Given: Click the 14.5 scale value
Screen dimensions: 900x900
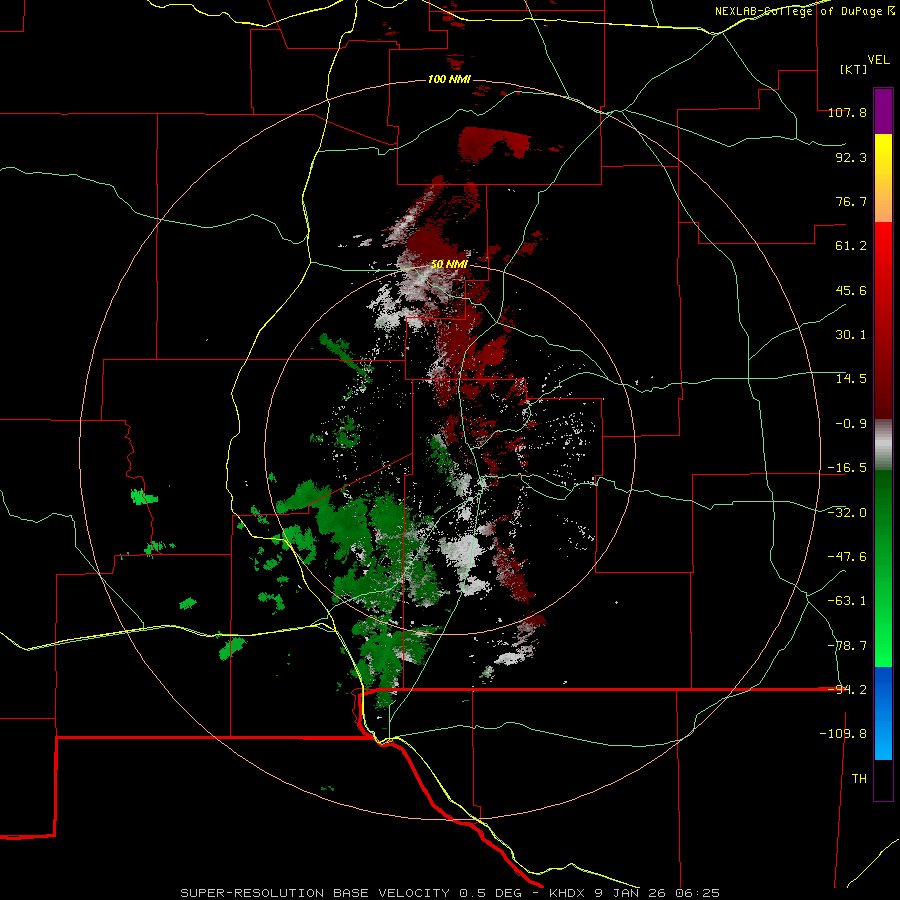Looking at the screenshot, I should pyautogui.click(x=851, y=379).
